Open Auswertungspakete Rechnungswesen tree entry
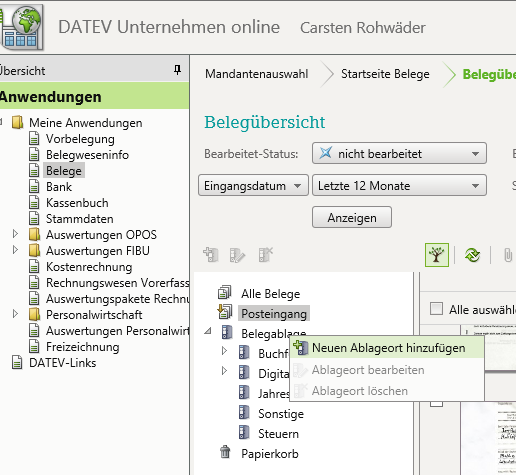 pos(118,299)
